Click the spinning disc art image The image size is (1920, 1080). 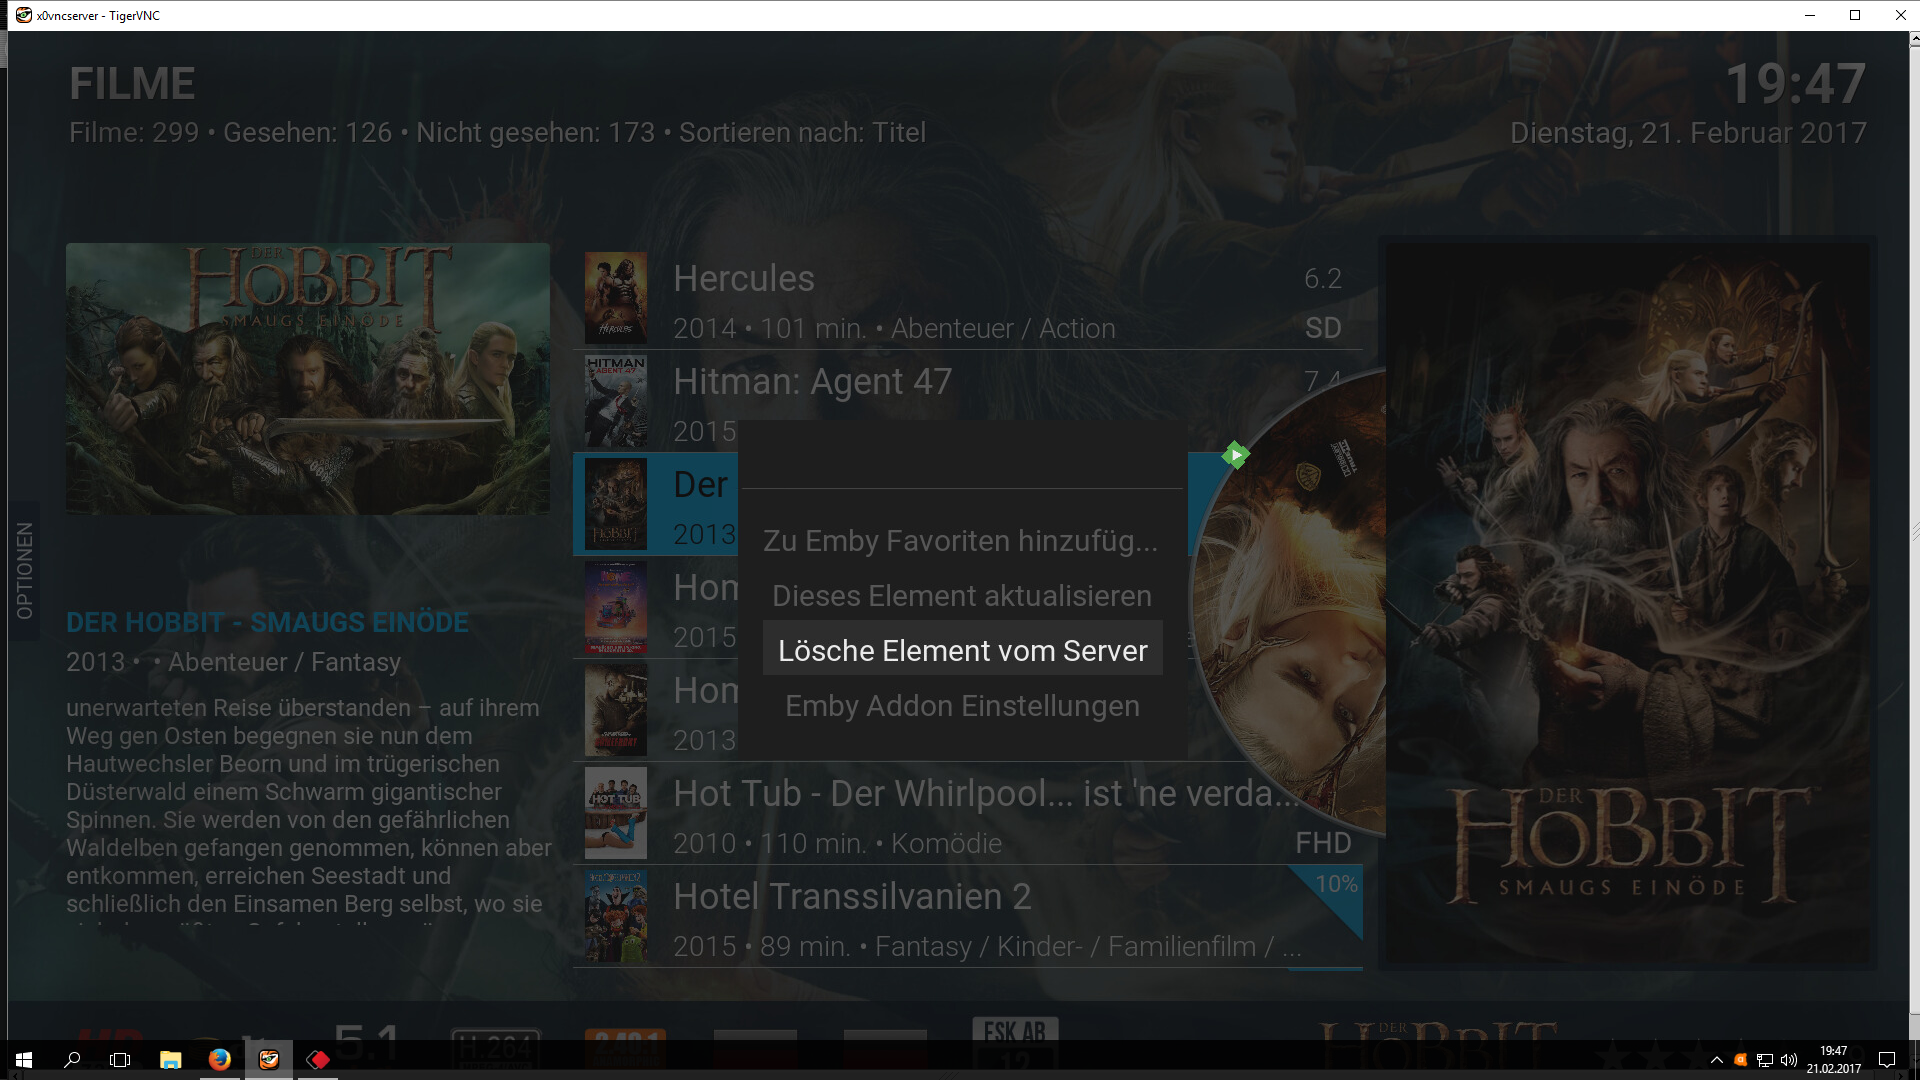(x=1288, y=604)
